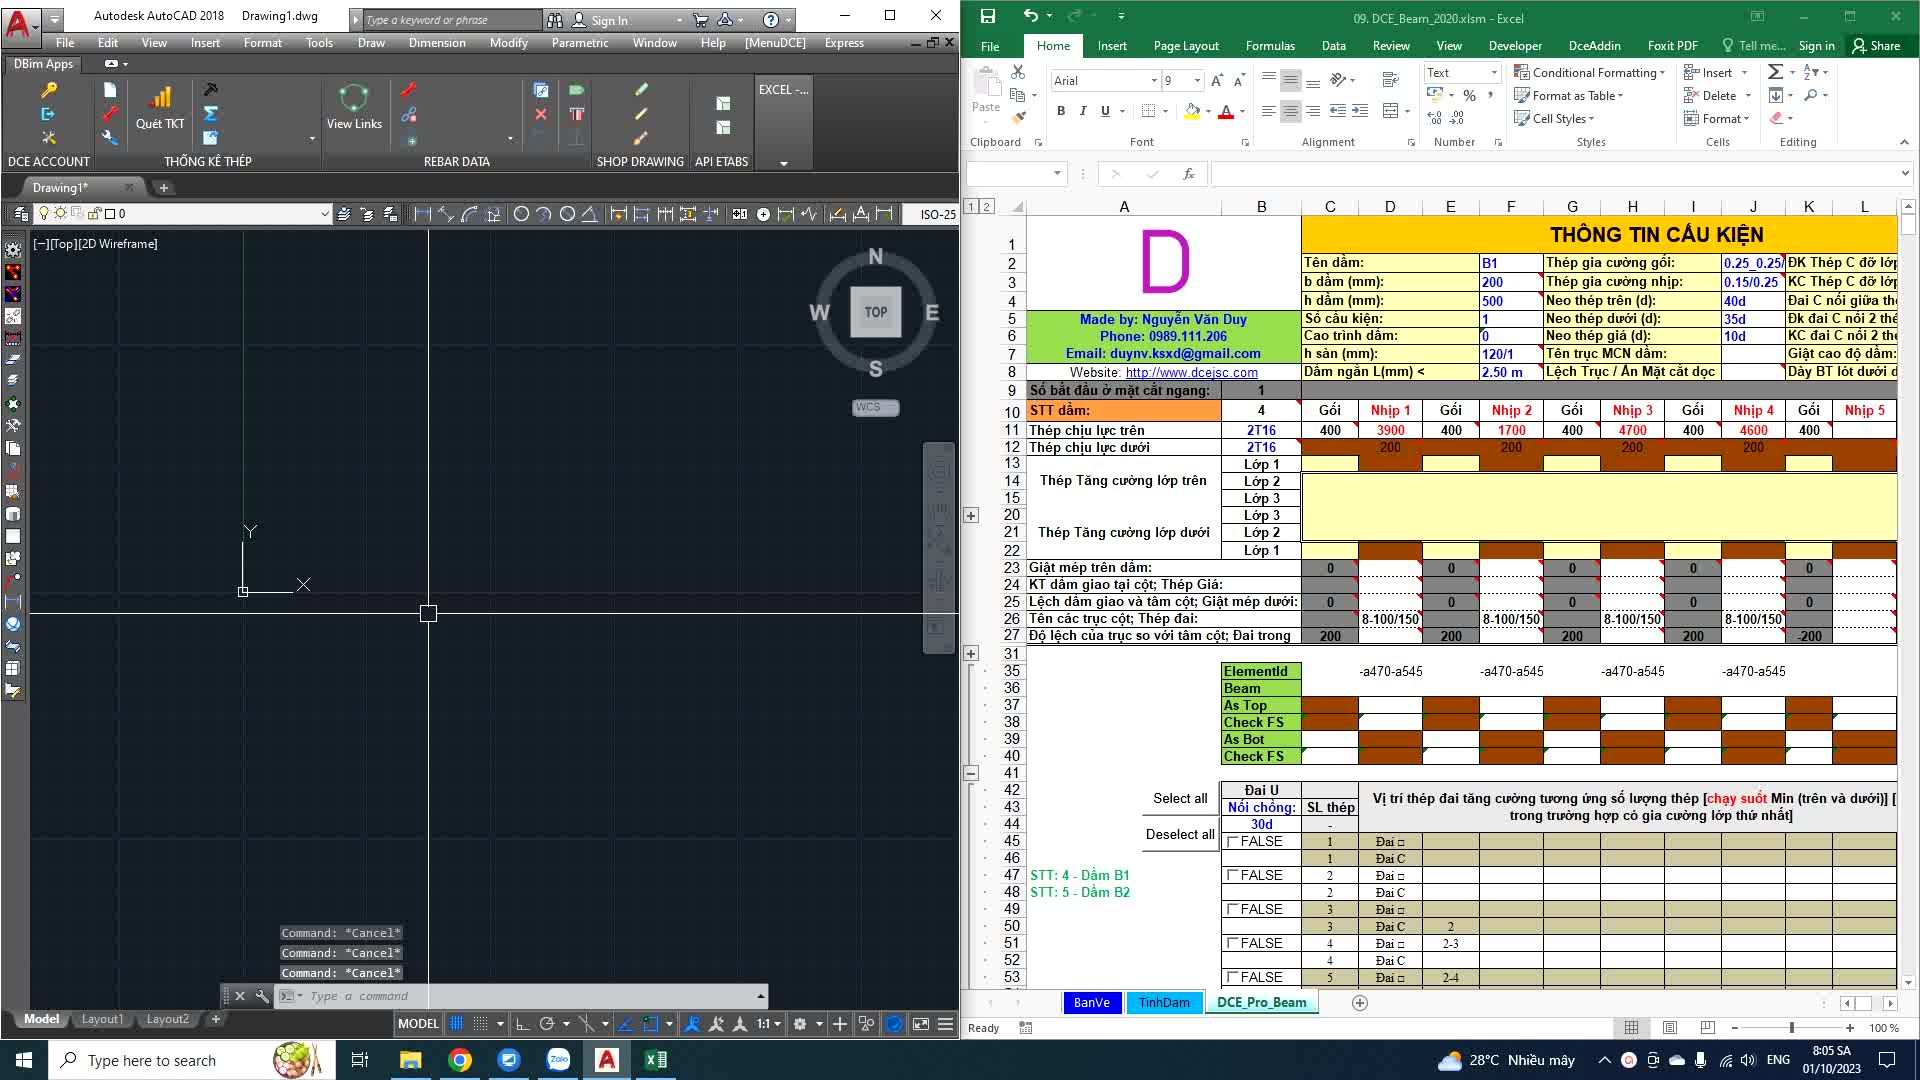This screenshot has height=1080, width=1920.
Task: Click the Format Painter brush in Excel
Action: point(1019,118)
